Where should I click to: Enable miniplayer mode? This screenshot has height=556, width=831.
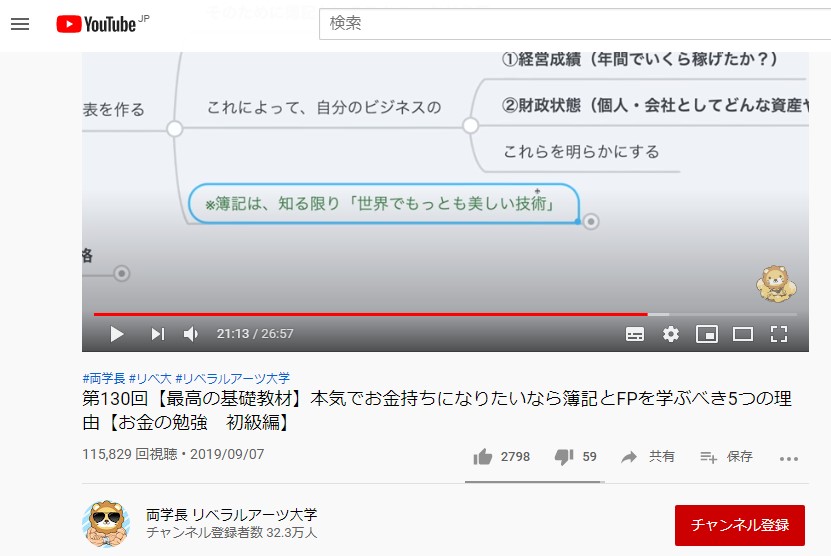pyautogui.click(x=707, y=334)
